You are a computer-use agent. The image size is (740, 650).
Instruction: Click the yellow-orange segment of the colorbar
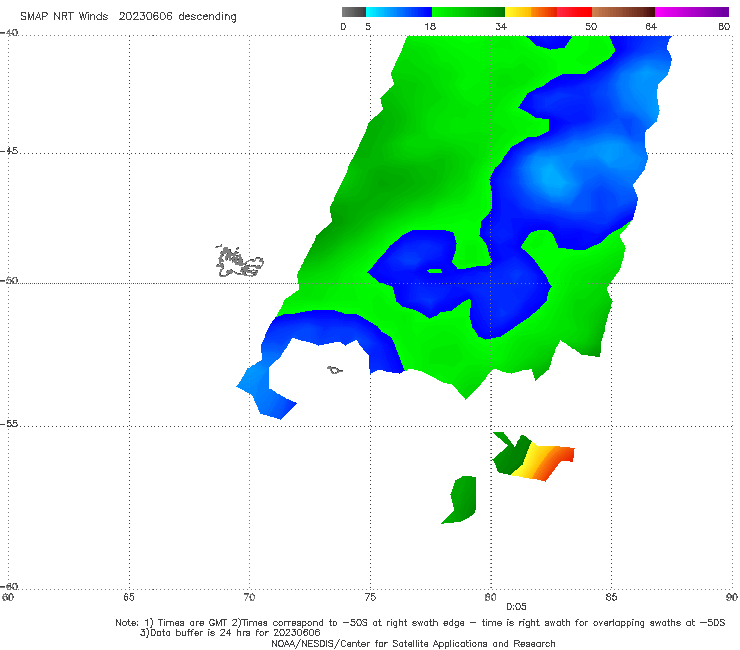(x=530, y=12)
